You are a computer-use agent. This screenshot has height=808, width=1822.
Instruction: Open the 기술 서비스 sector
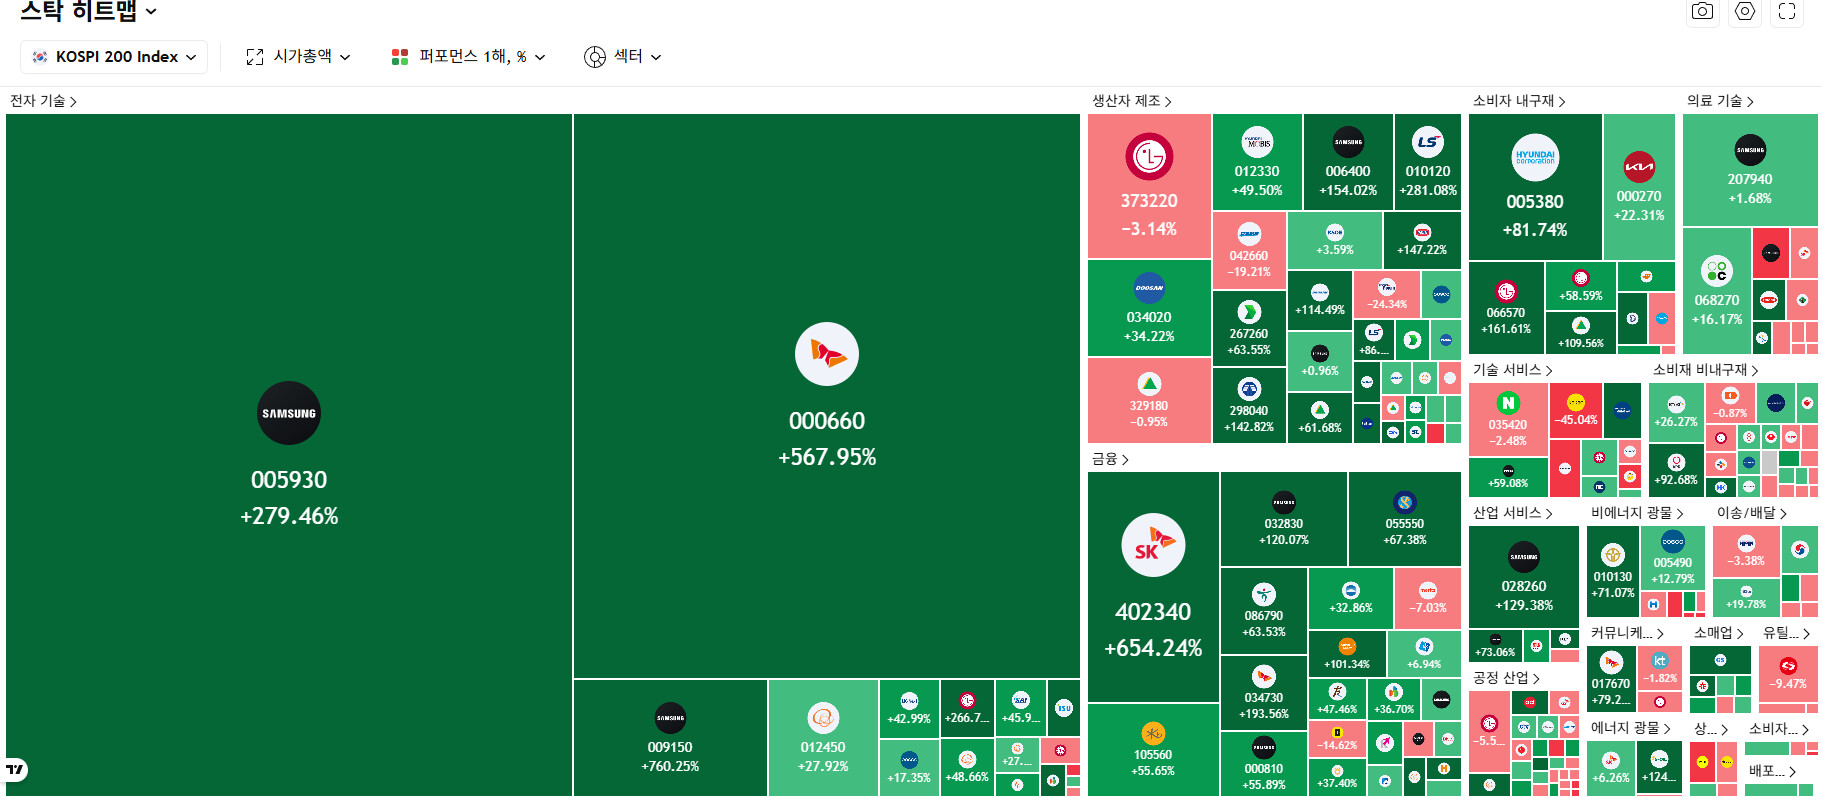click(1512, 370)
